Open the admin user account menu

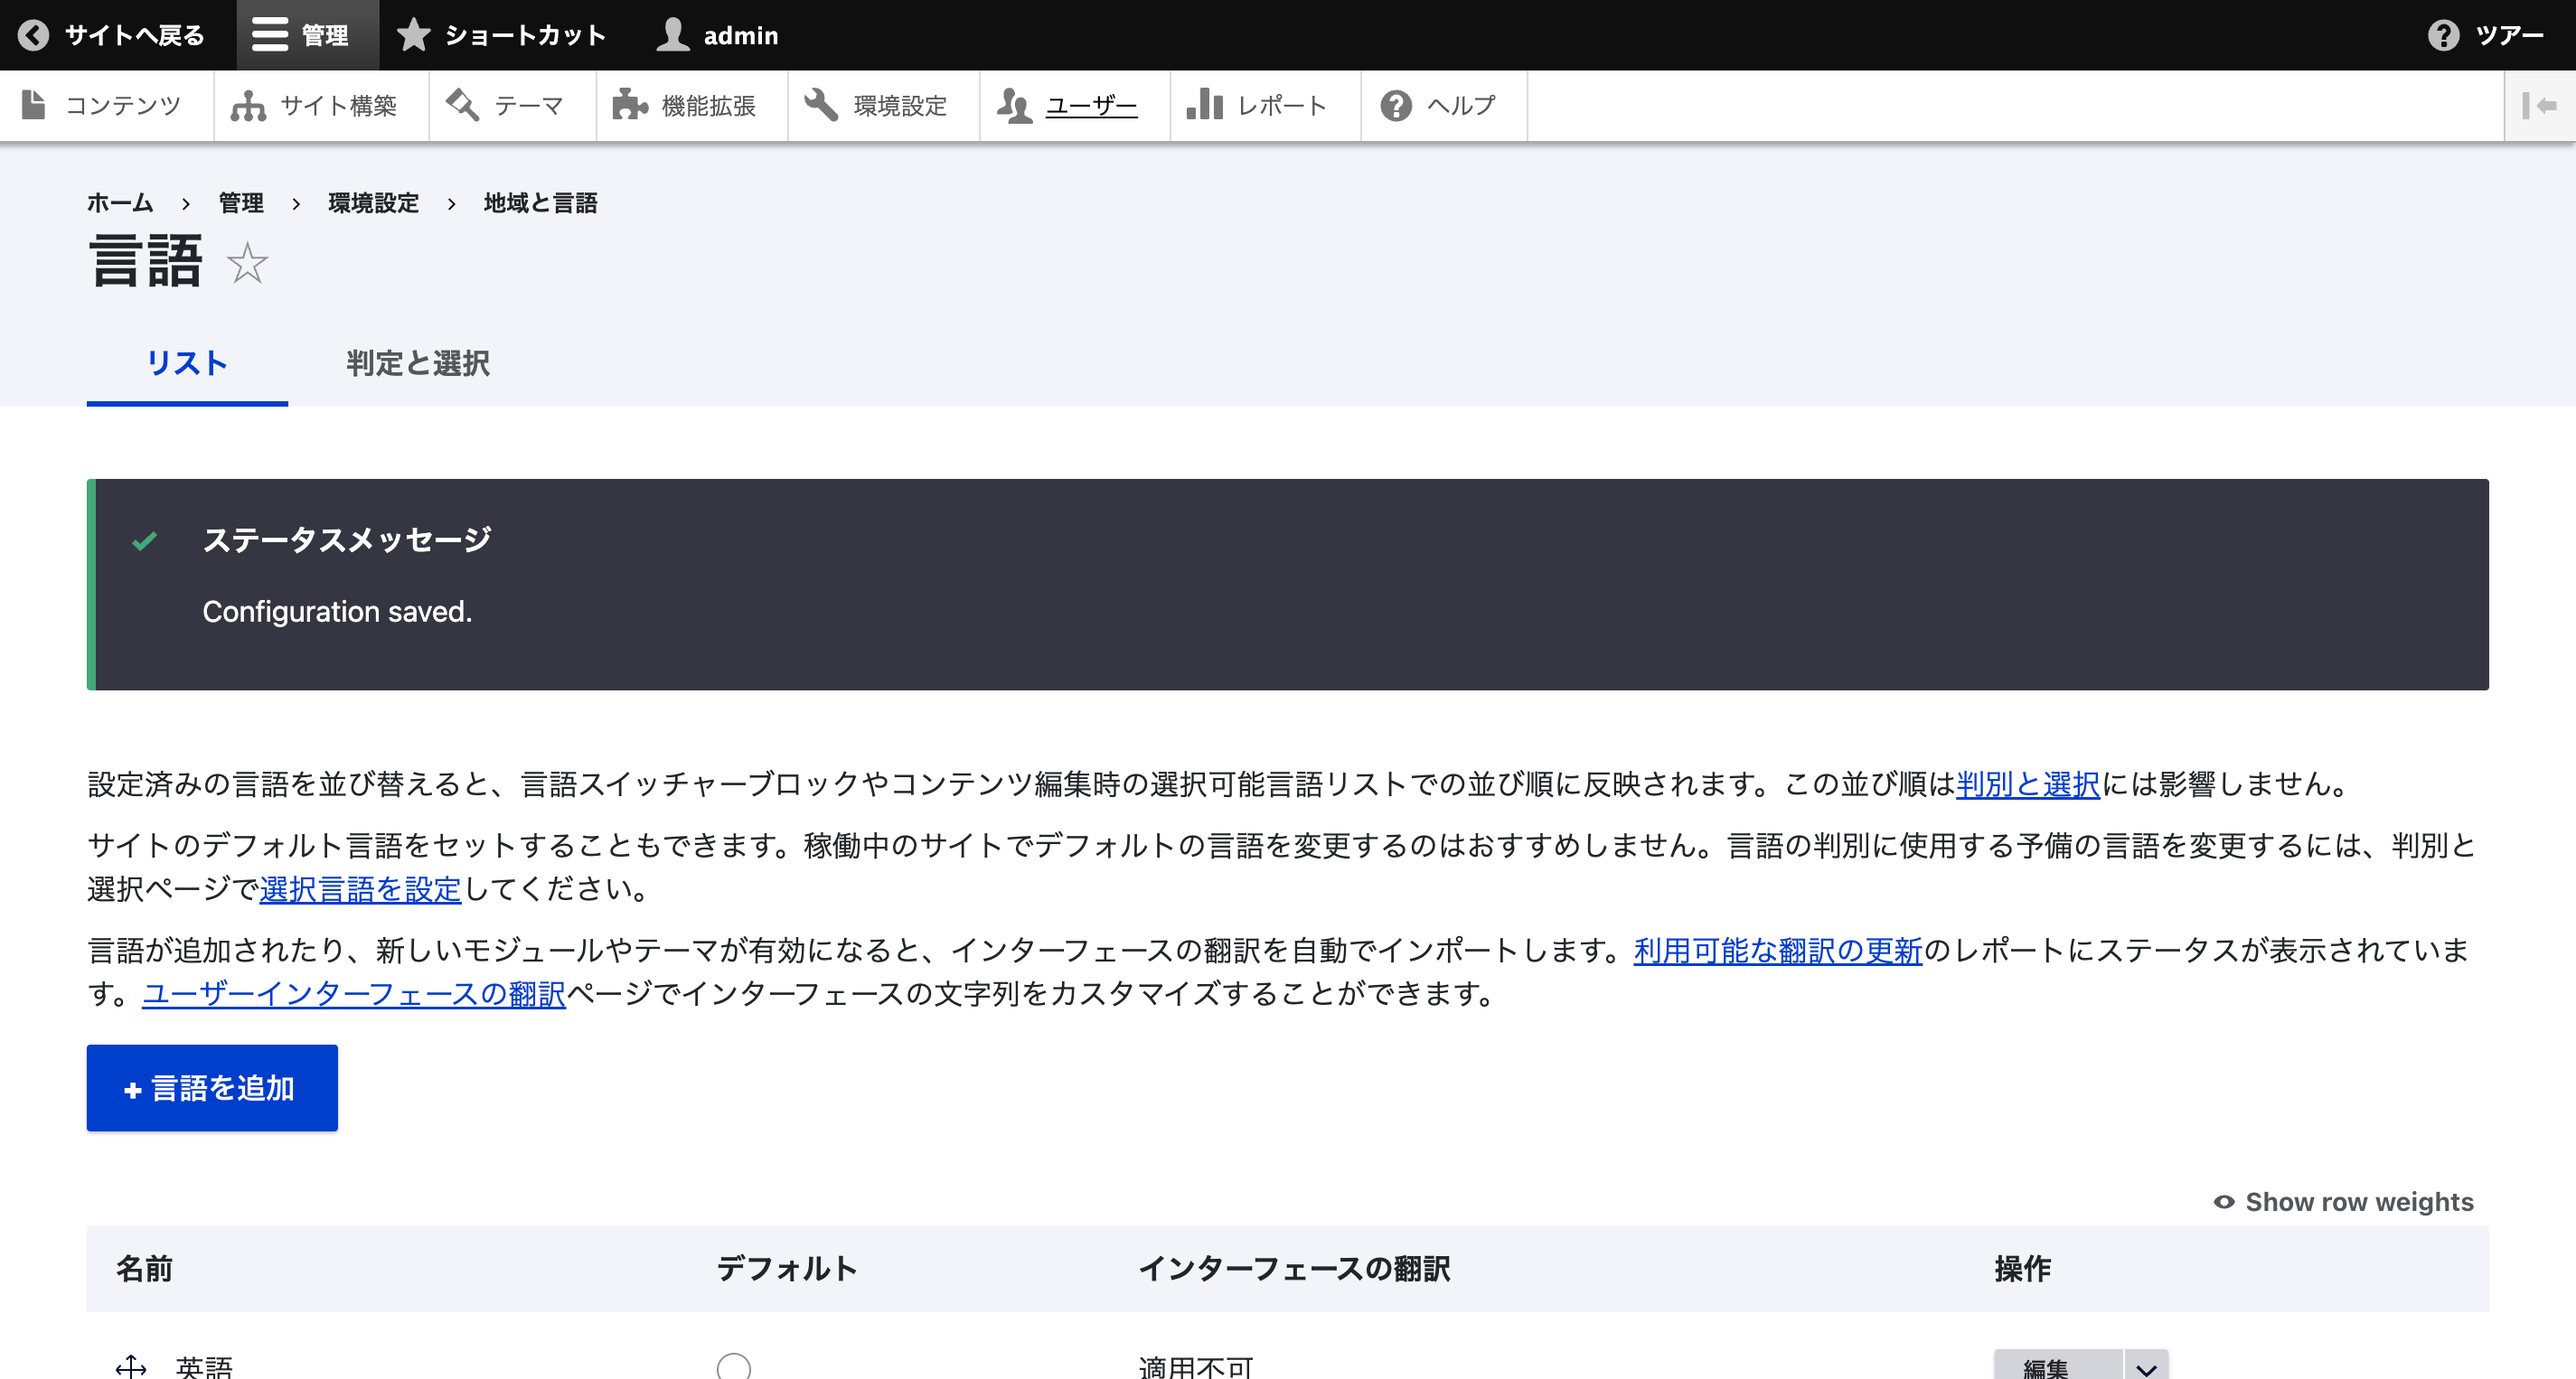tap(716, 35)
